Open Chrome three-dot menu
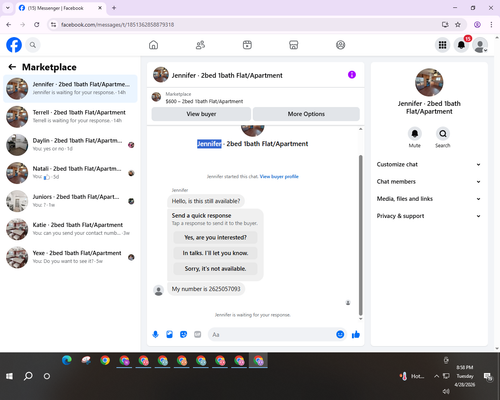 tap(491, 25)
